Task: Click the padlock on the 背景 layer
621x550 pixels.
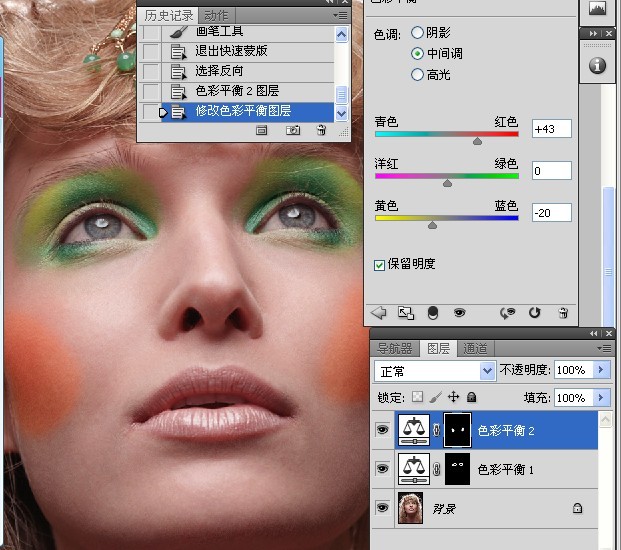Action: pyautogui.click(x=577, y=508)
